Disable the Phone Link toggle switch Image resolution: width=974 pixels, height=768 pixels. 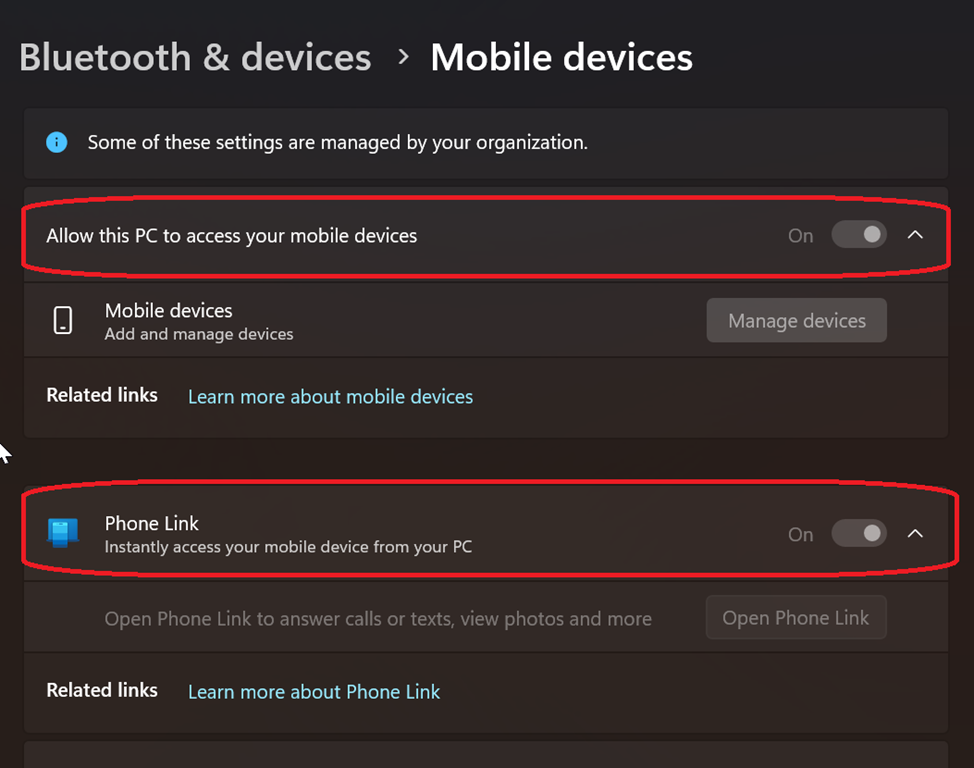click(x=859, y=533)
